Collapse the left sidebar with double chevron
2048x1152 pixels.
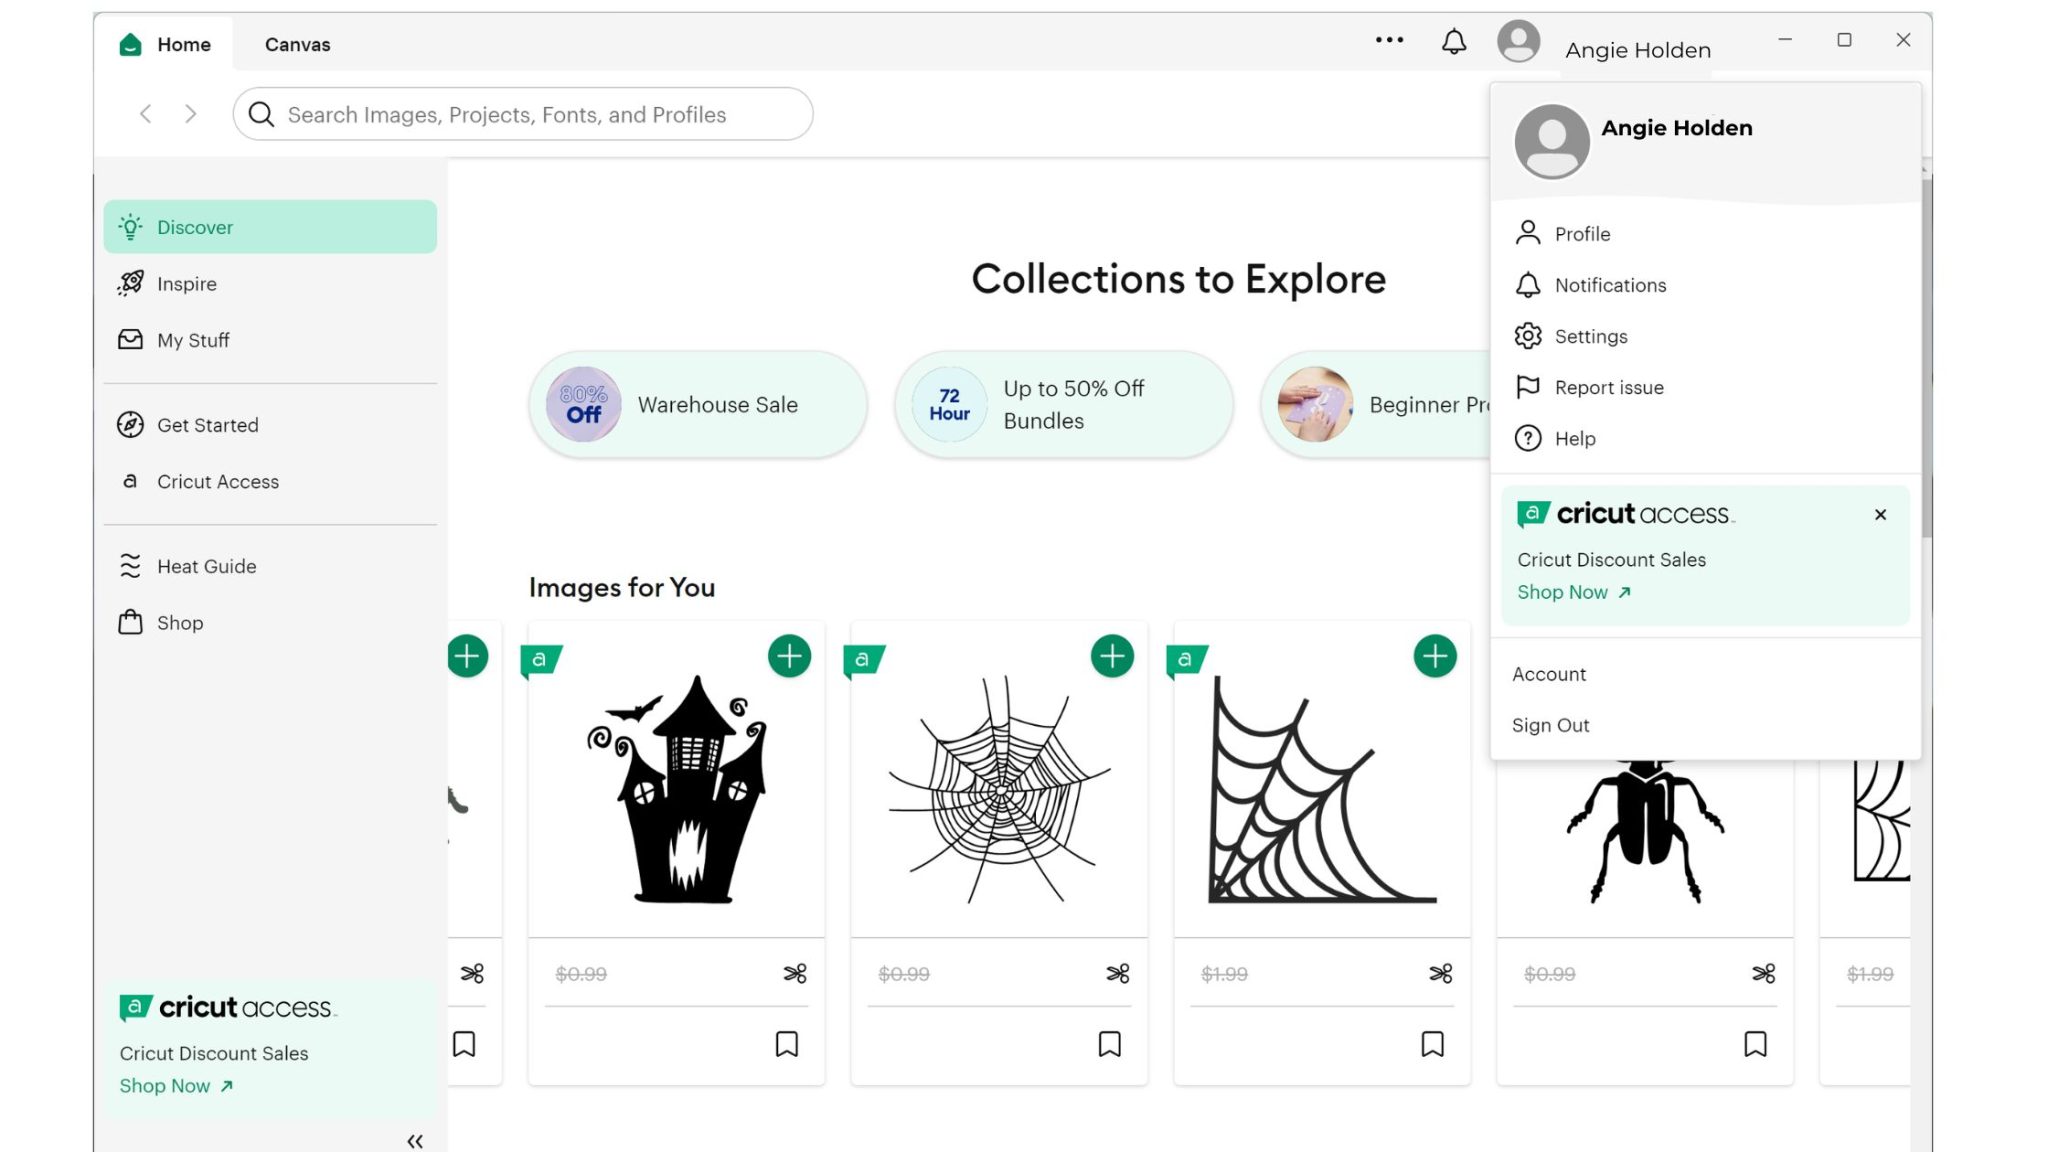click(x=415, y=1141)
